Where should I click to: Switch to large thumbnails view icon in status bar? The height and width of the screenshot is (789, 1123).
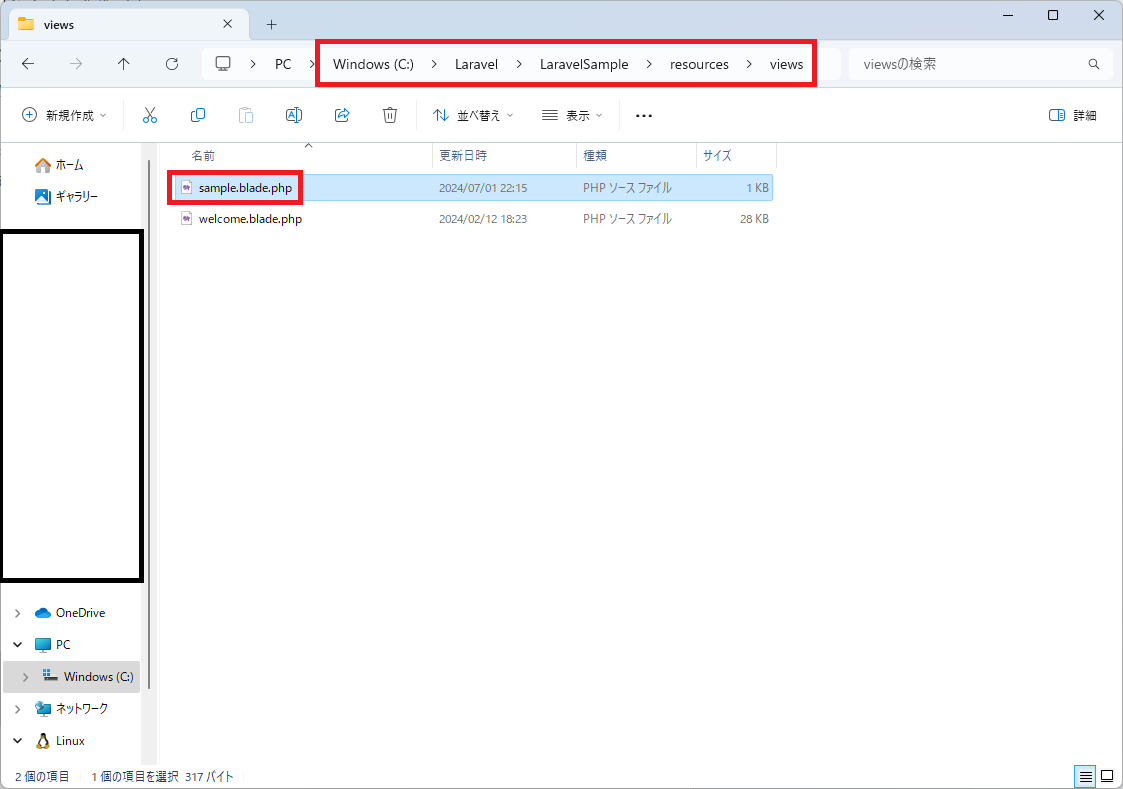(1107, 776)
